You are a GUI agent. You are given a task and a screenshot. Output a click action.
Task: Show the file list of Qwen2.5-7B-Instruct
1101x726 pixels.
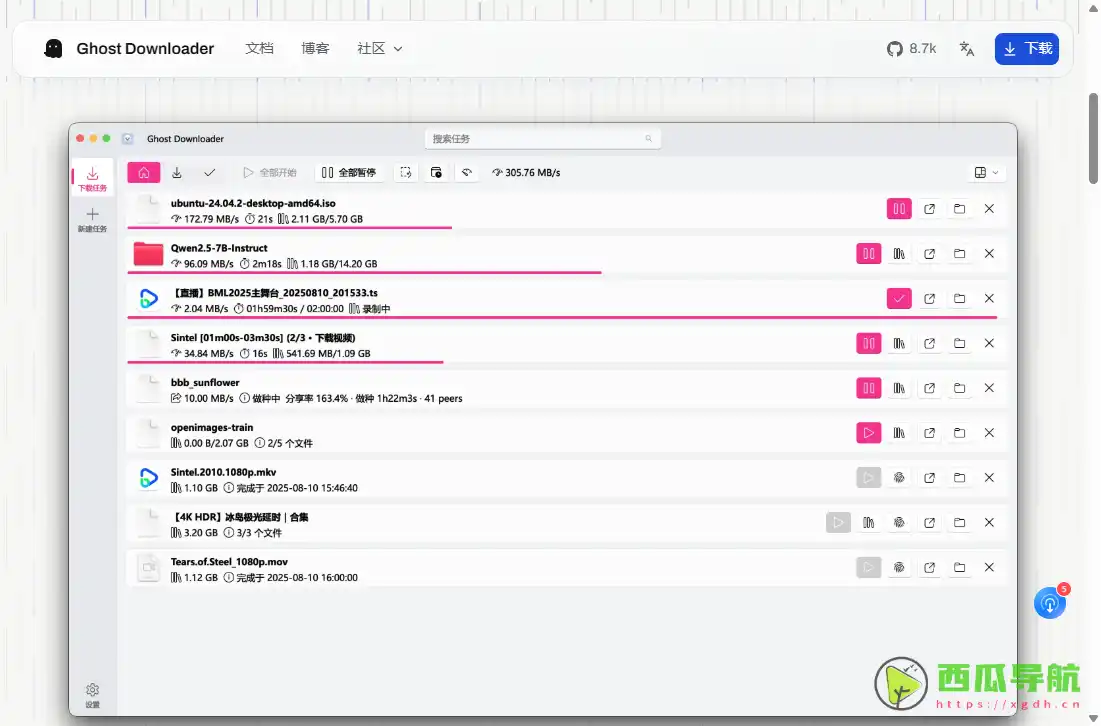pyautogui.click(x=899, y=253)
